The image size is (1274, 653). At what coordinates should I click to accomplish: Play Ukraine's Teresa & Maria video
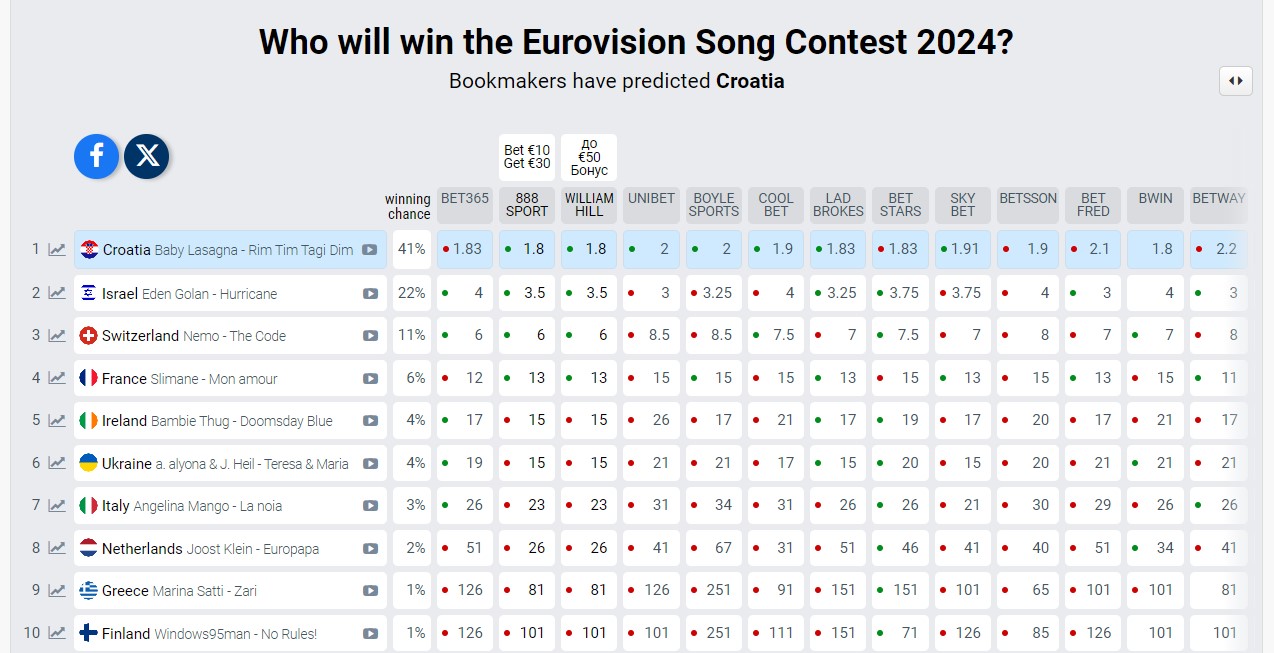[370, 464]
